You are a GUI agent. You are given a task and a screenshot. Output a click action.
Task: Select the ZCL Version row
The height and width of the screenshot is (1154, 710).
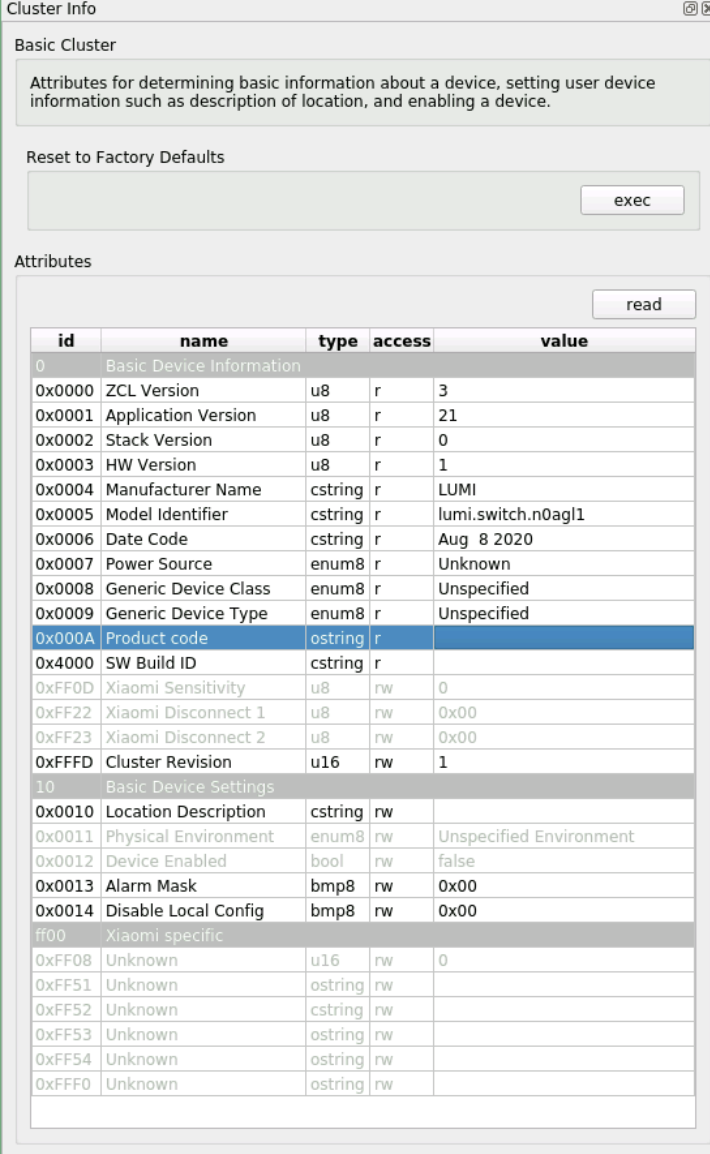(363, 391)
